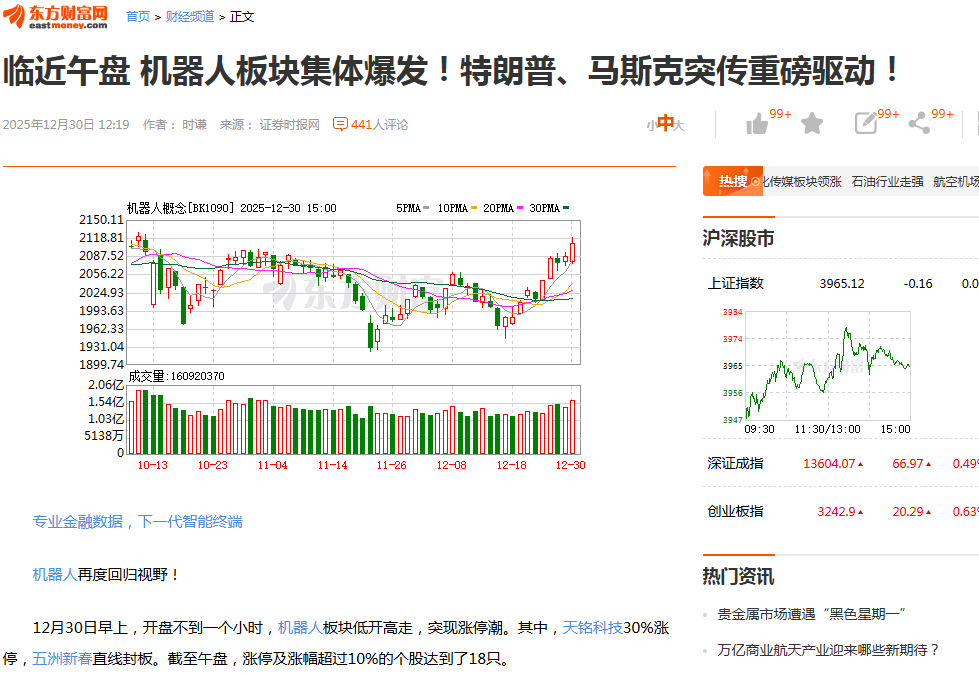Click the 正文 breadcrumb text
This screenshot has height=675, width=979.
point(242,17)
